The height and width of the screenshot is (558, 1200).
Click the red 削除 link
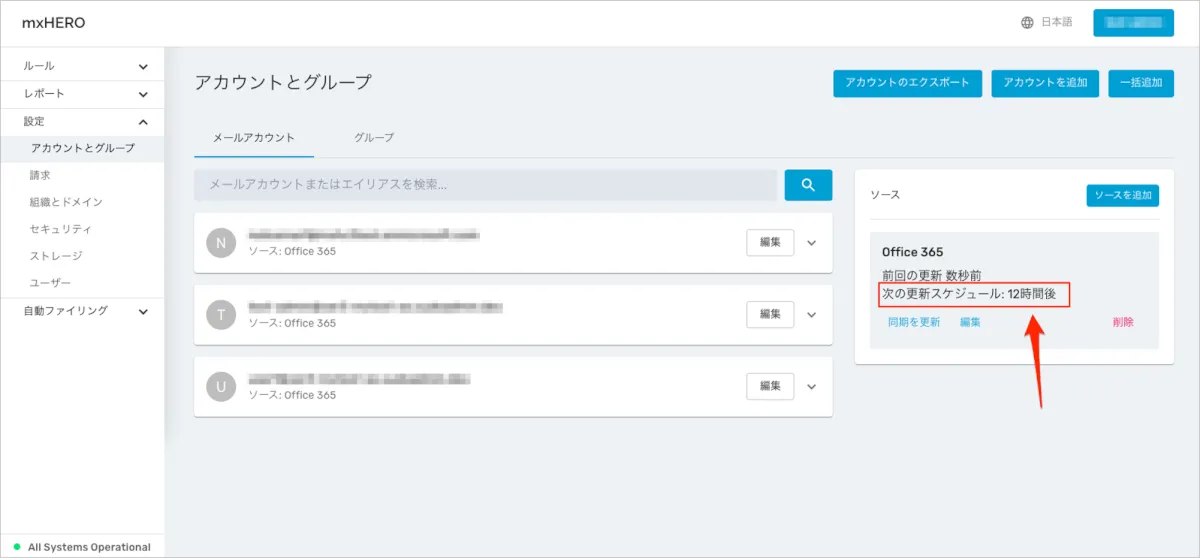[1122, 322]
